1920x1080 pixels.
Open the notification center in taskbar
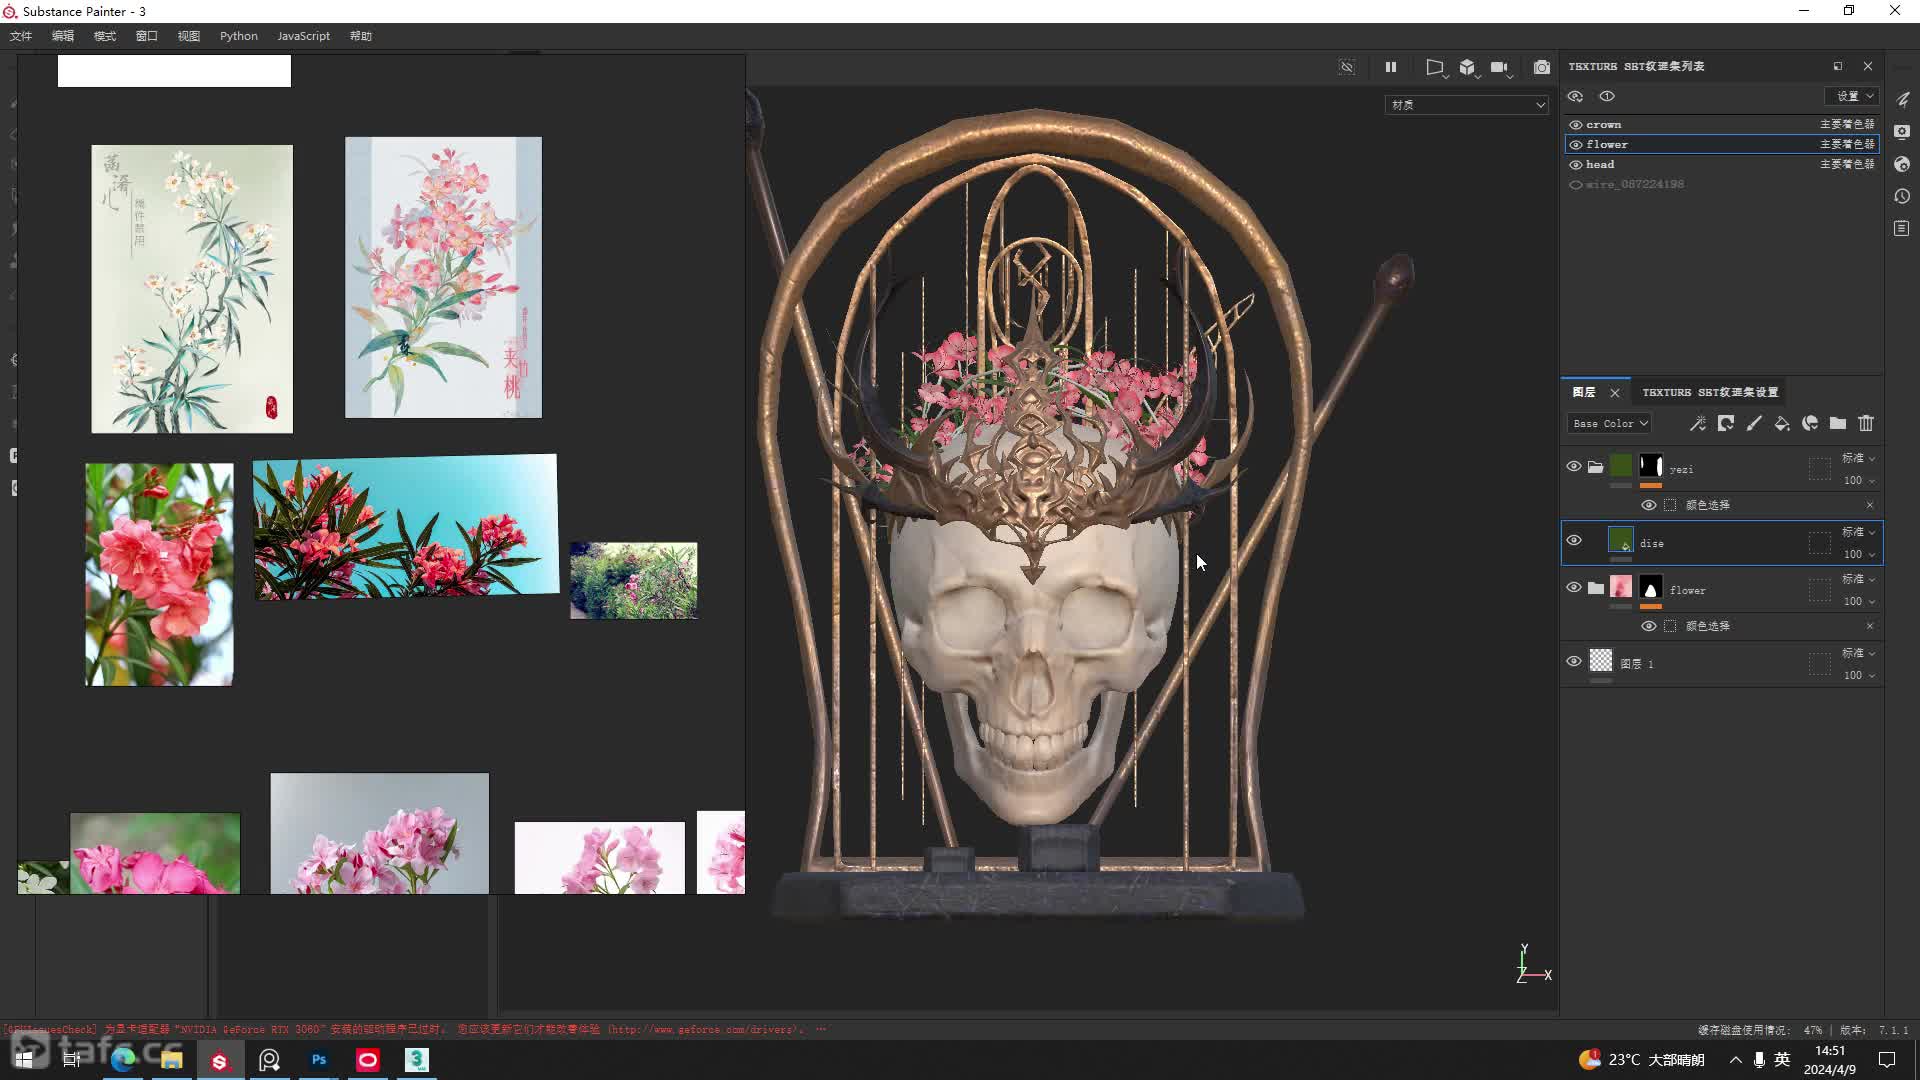pyautogui.click(x=1887, y=1060)
